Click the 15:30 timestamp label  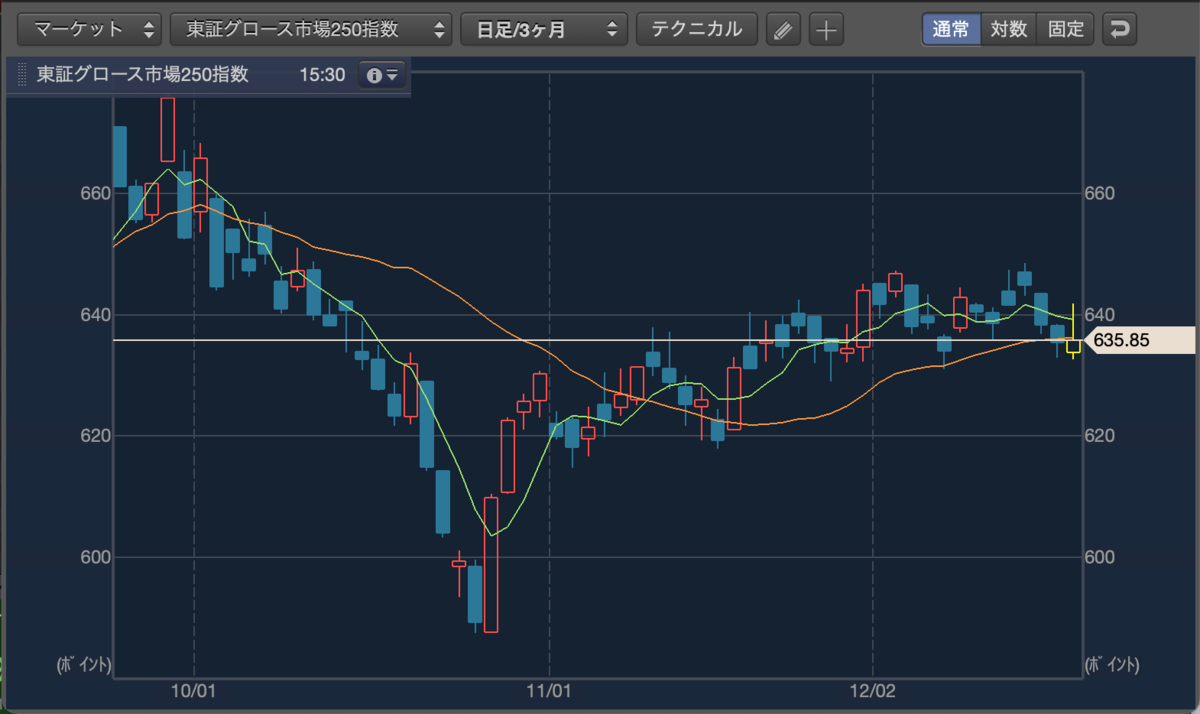coord(321,75)
